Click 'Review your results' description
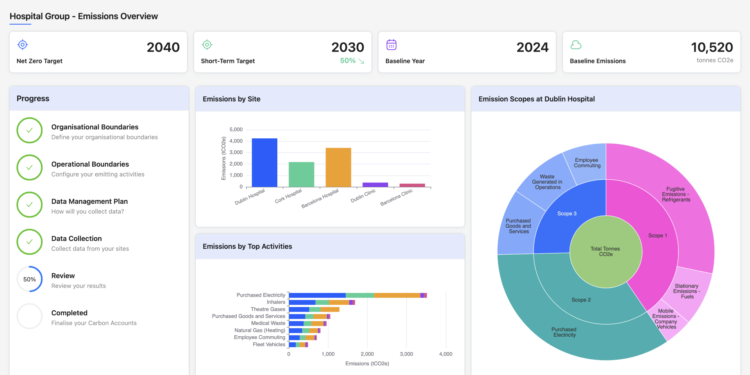 click(x=78, y=286)
